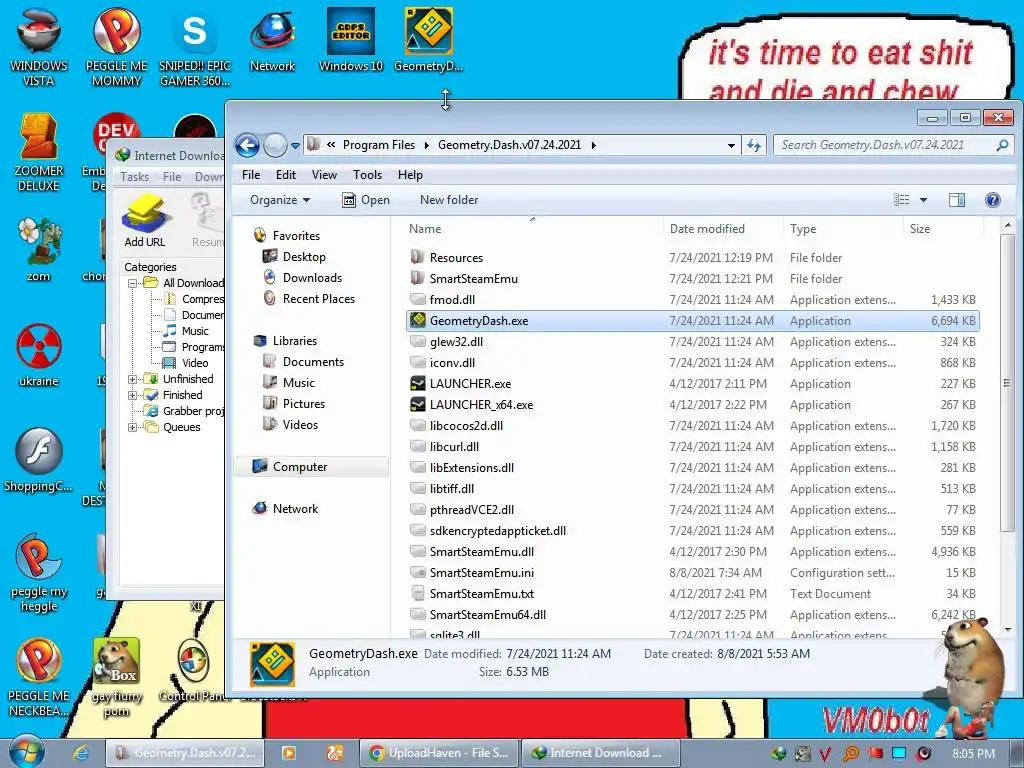Open the Explorer Edit menu
This screenshot has width=1024, height=768.
click(285, 175)
